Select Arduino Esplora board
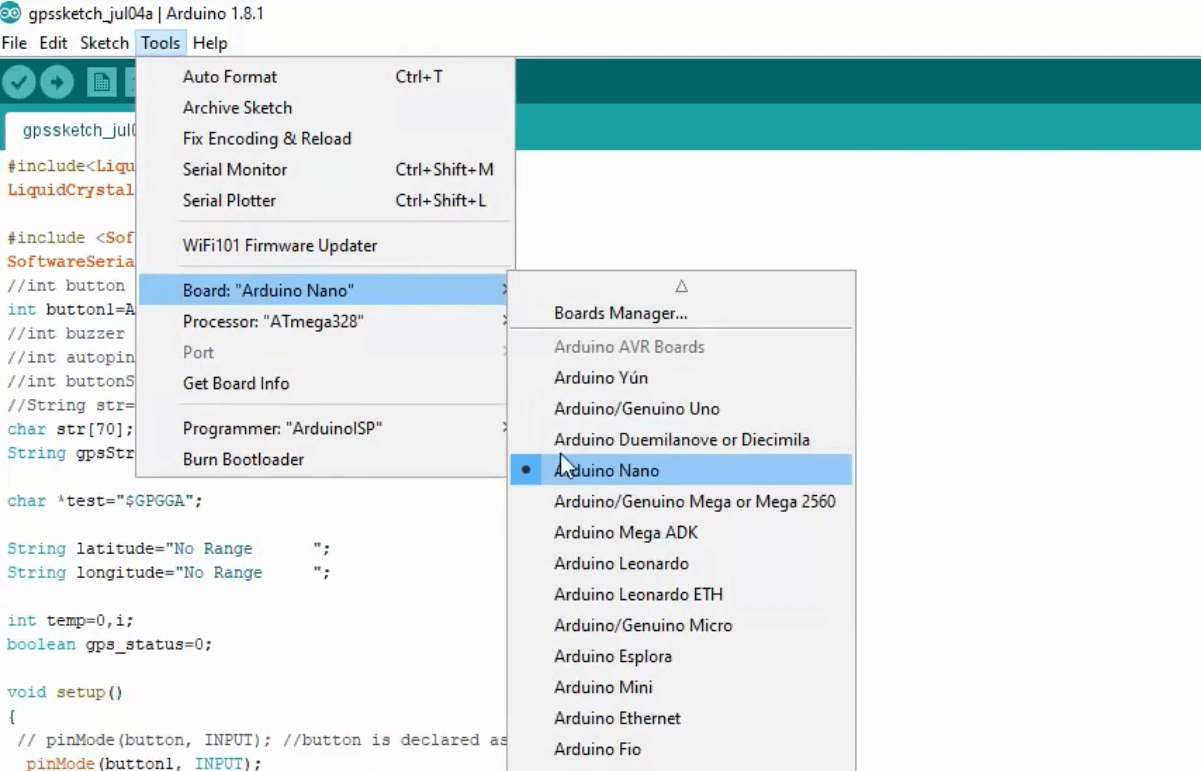 coord(681,656)
